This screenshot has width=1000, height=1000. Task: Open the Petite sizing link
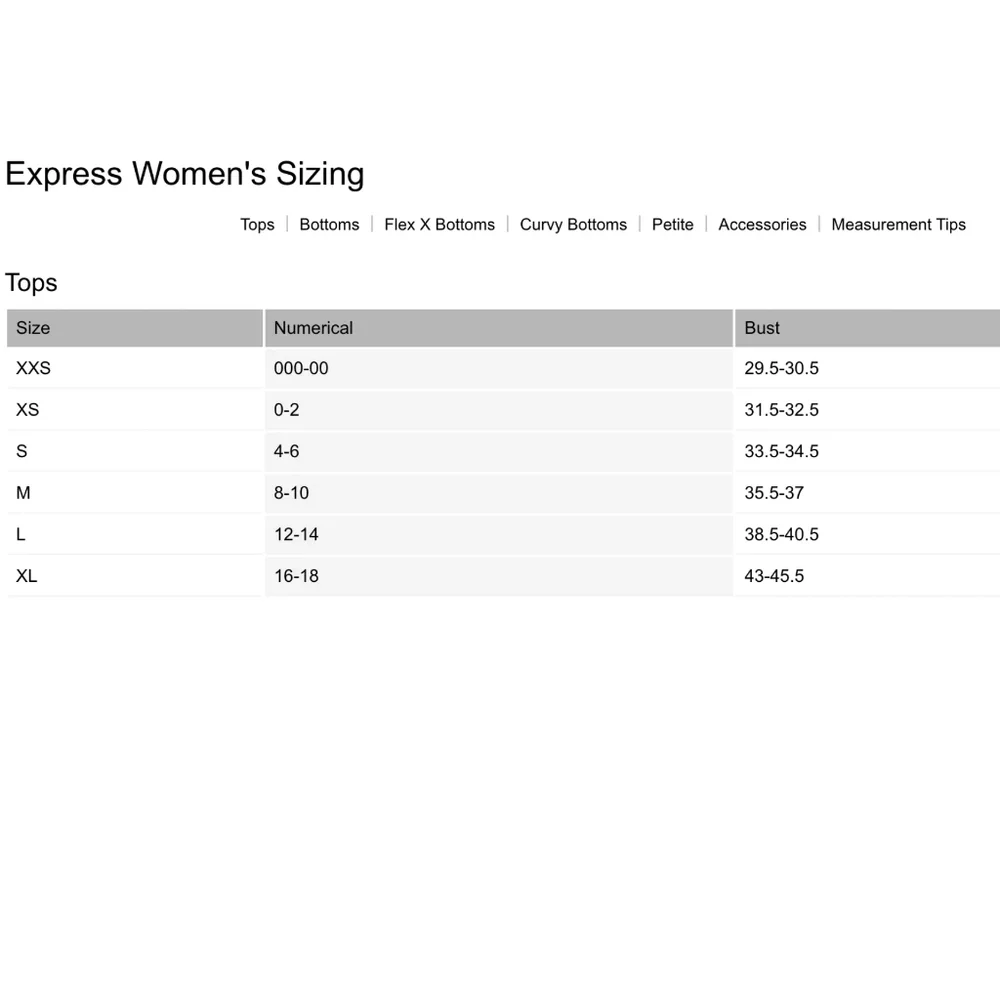[x=672, y=224]
